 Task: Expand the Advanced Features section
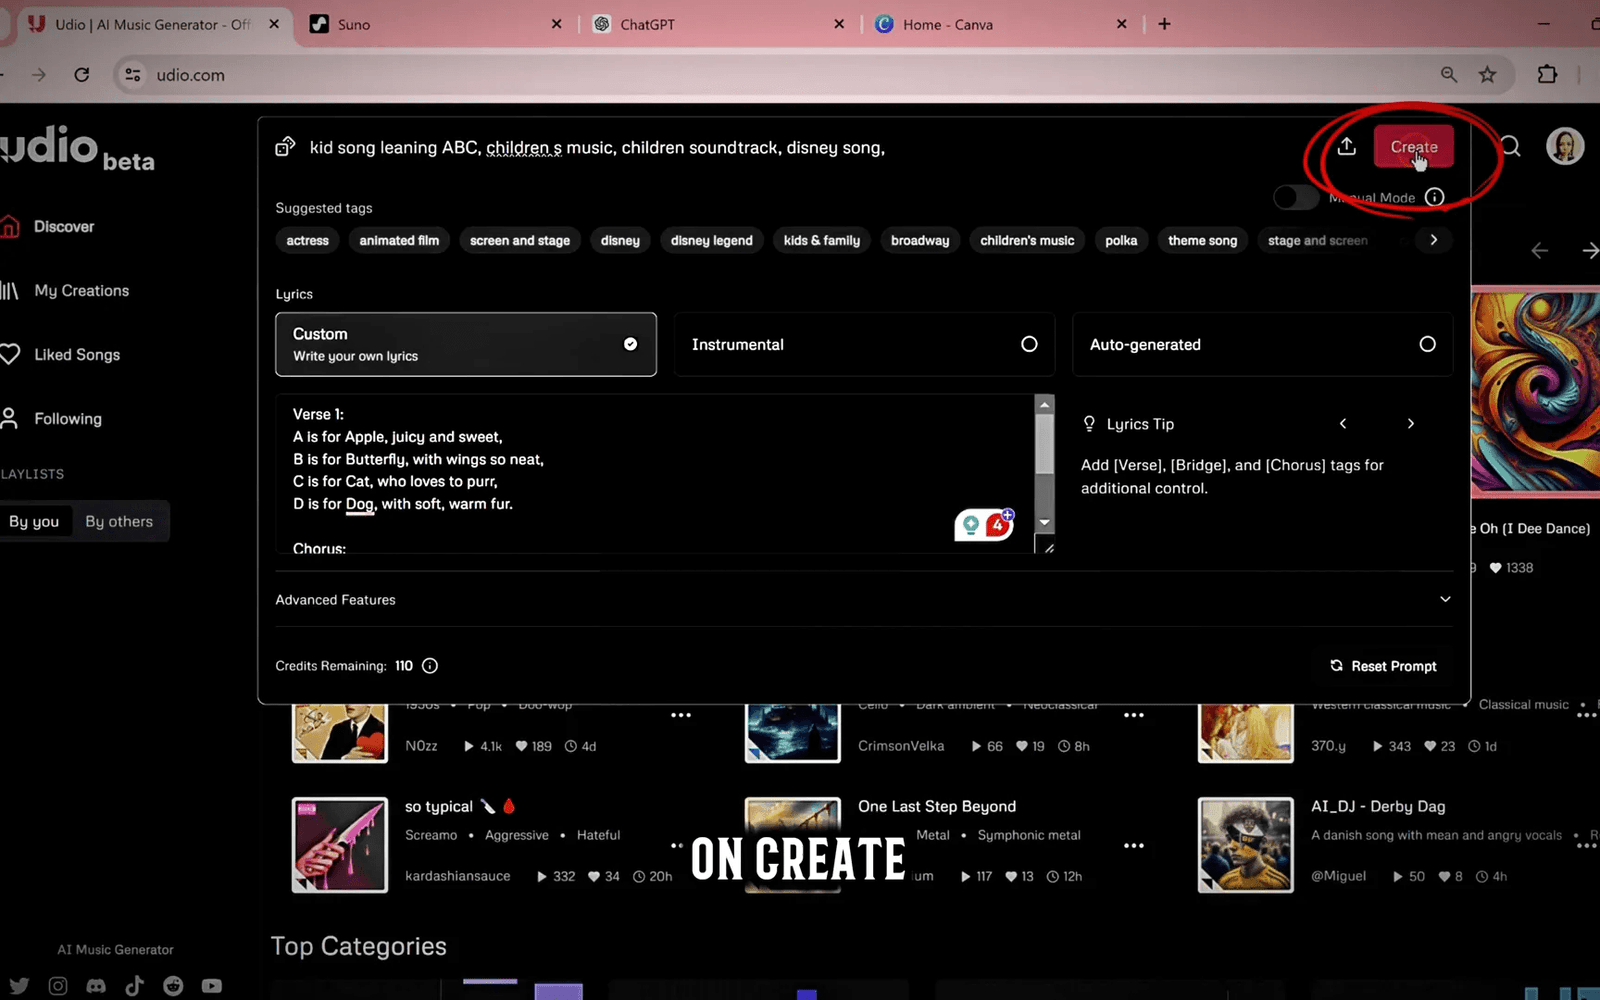tap(864, 599)
